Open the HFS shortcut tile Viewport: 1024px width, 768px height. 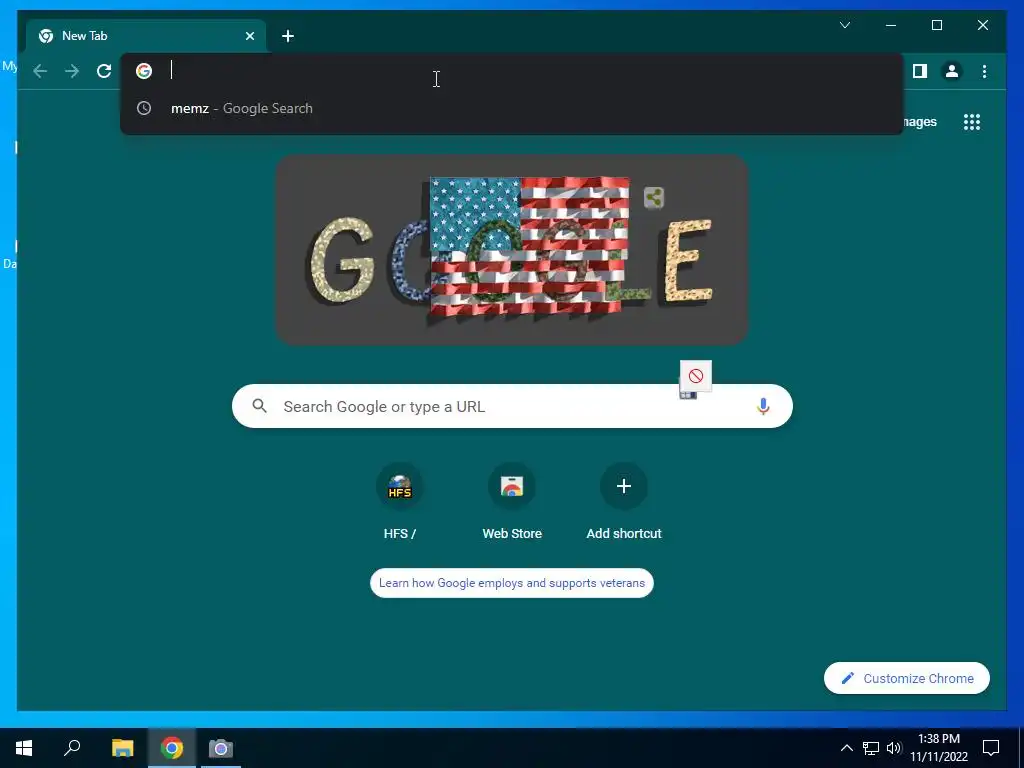[x=400, y=502]
